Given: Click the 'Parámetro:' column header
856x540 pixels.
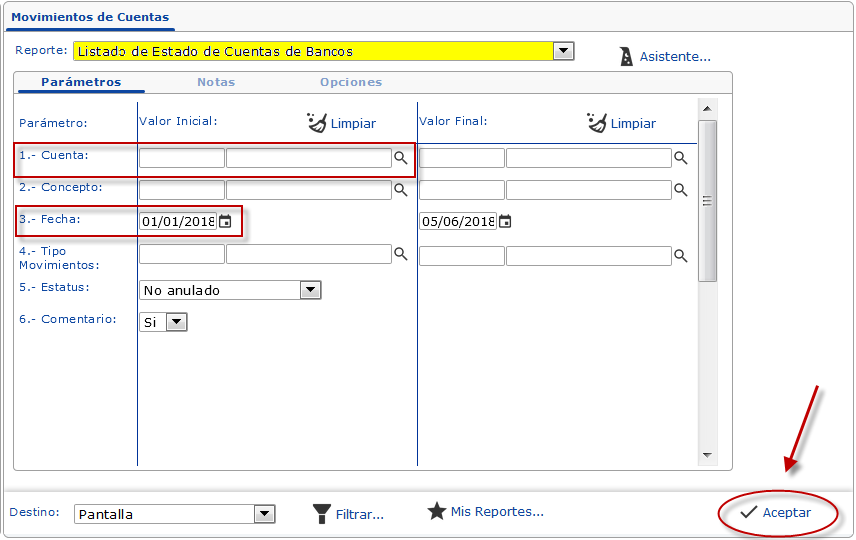Looking at the screenshot, I should click(x=53, y=123).
